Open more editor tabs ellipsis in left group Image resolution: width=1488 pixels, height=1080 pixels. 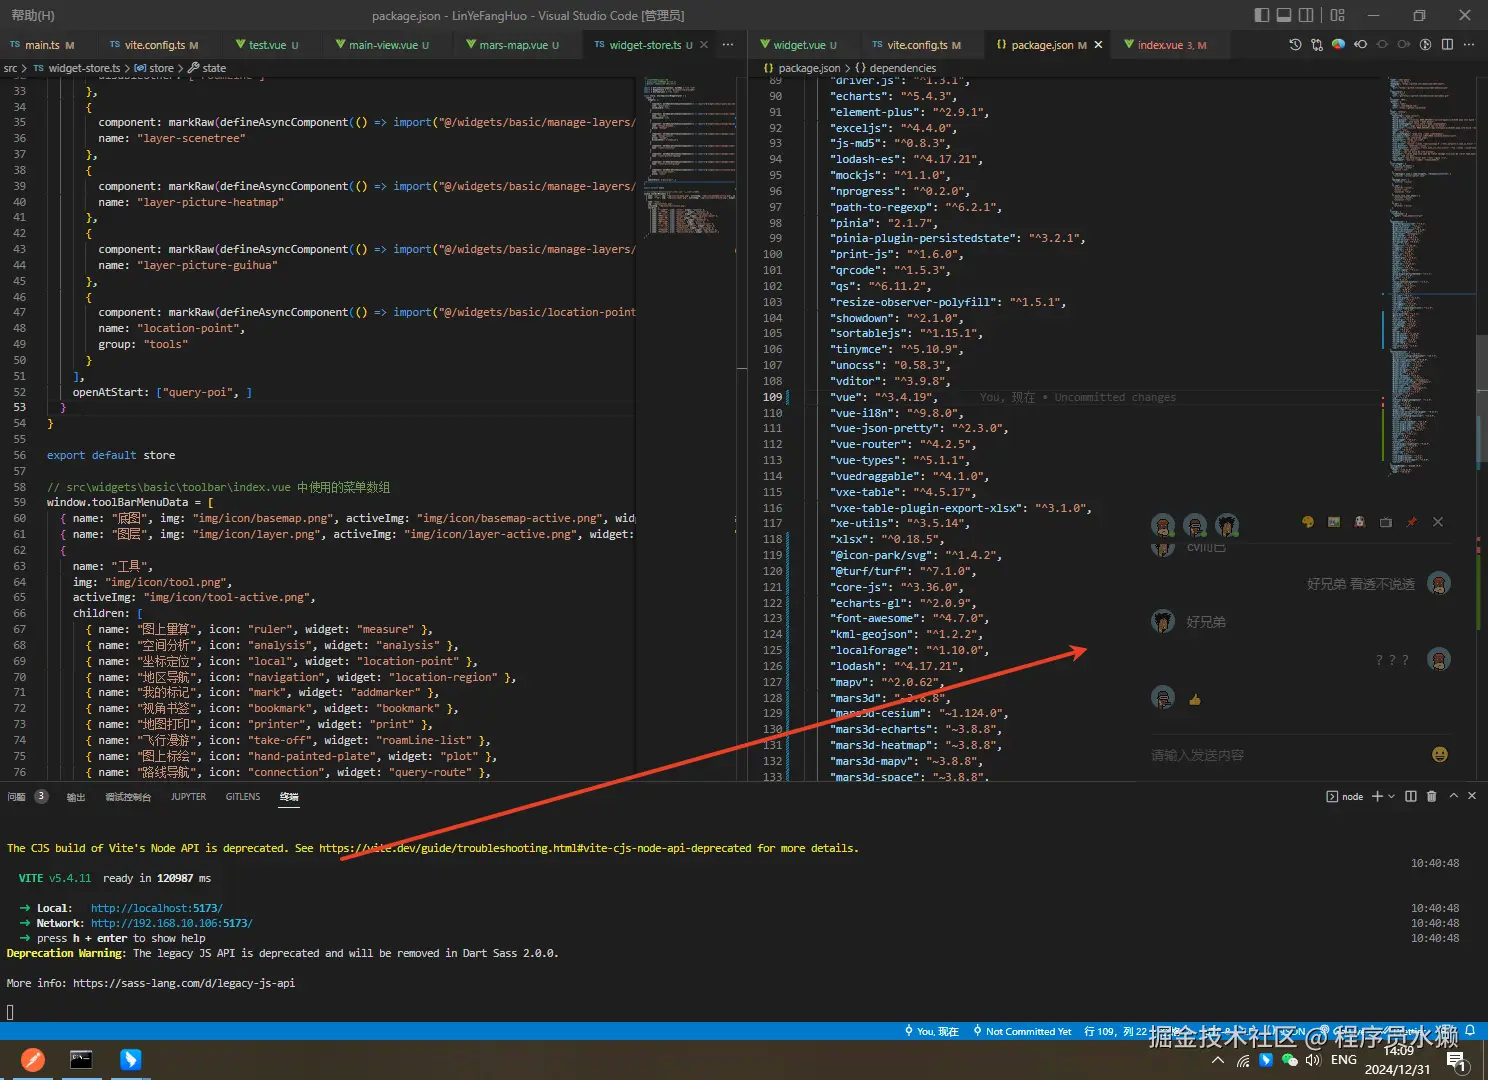(728, 45)
